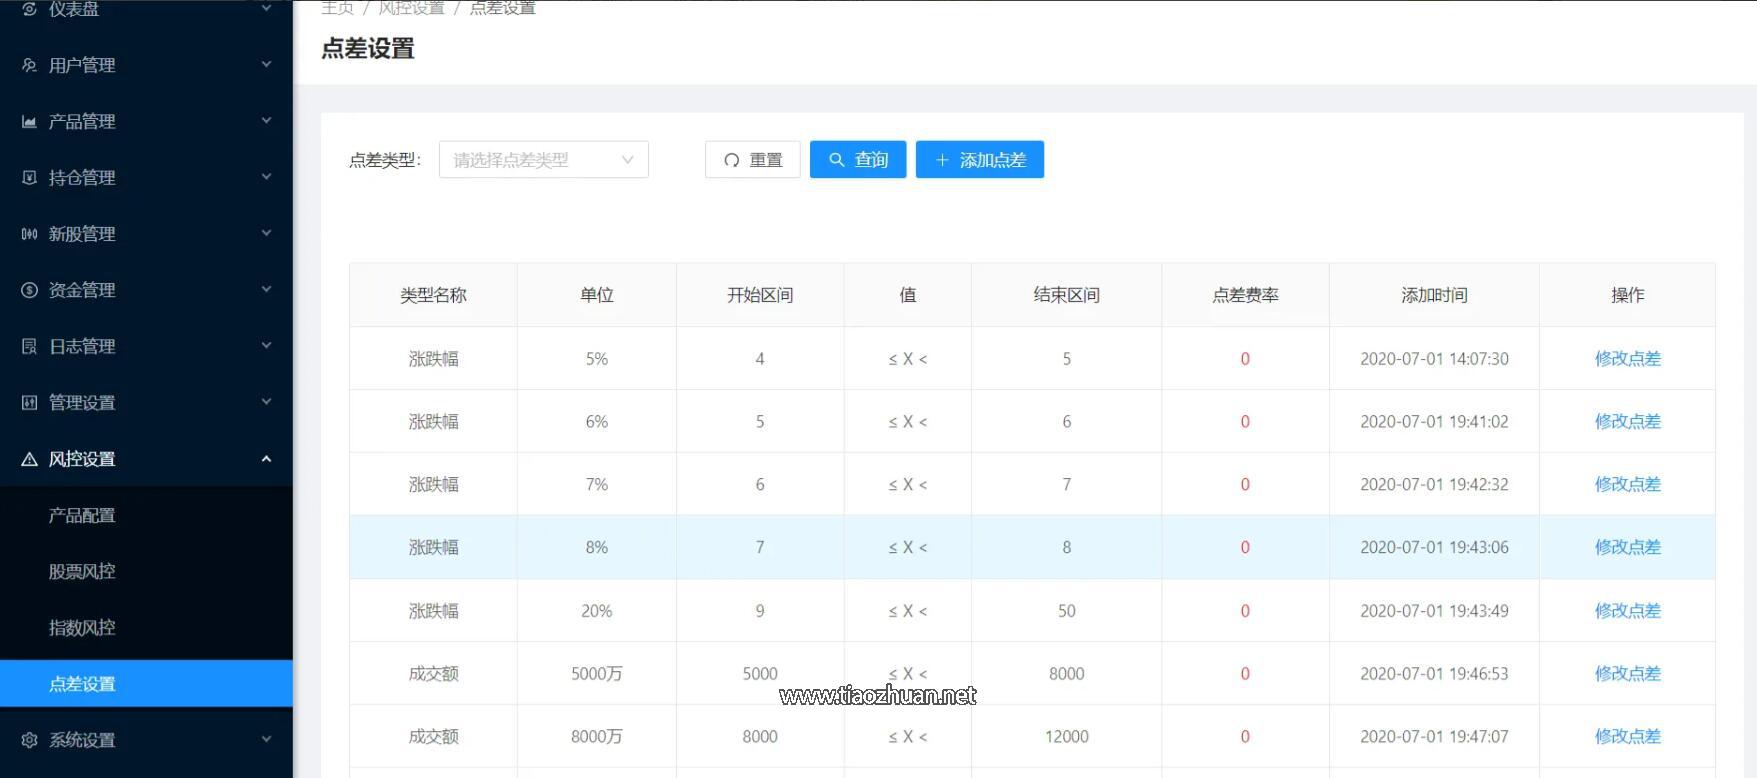This screenshot has width=1757, height=778.
Task: Click 成交额 in the 8000万 row
Action: click(x=433, y=737)
